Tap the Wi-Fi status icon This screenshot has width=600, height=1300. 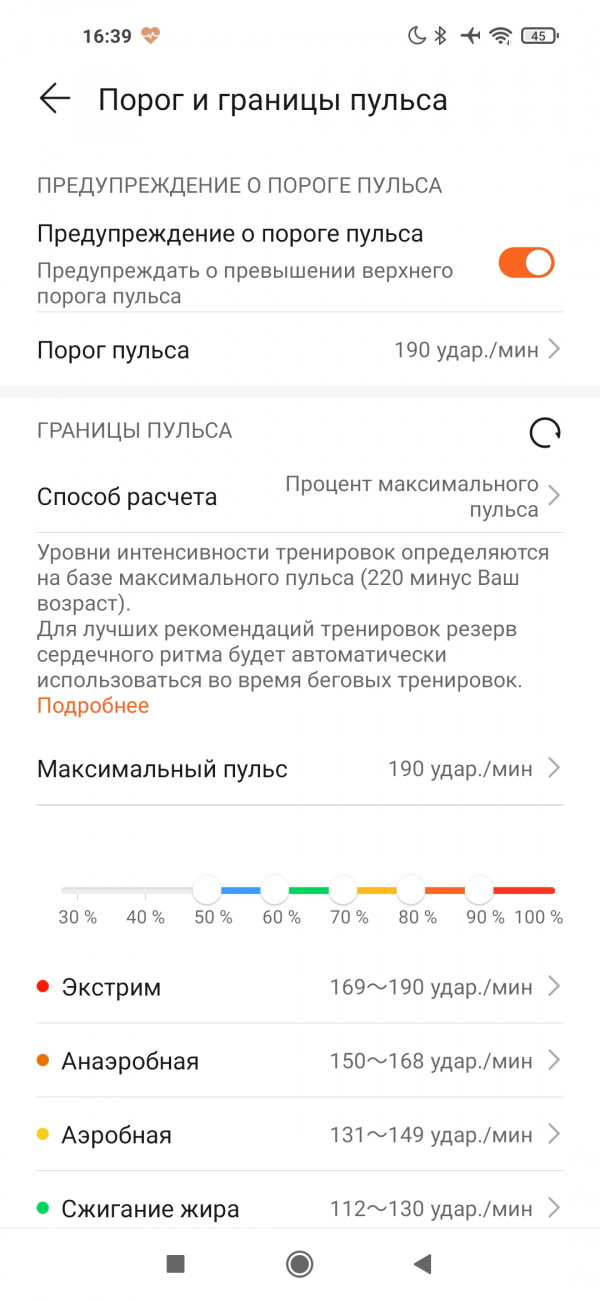pyautogui.click(x=500, y=36)
